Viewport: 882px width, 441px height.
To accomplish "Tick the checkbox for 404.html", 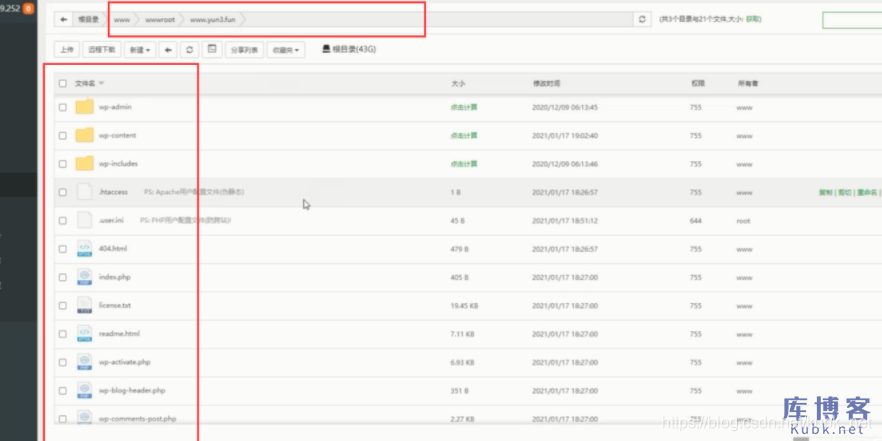I will 62,249.
